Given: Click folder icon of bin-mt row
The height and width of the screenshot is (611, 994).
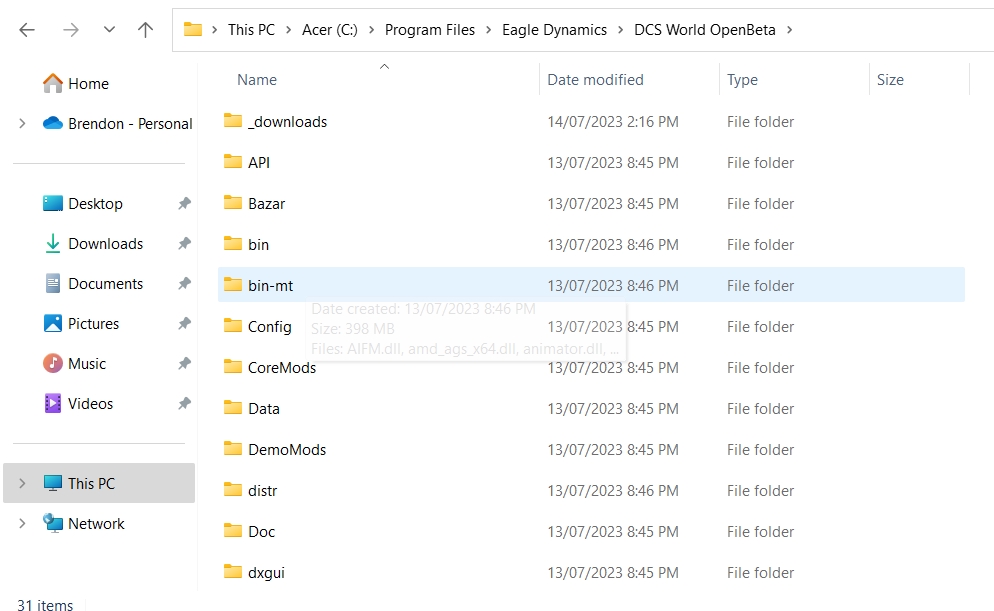Looking at the screenshot, I should pyautogui.click(x=233, y=285).
